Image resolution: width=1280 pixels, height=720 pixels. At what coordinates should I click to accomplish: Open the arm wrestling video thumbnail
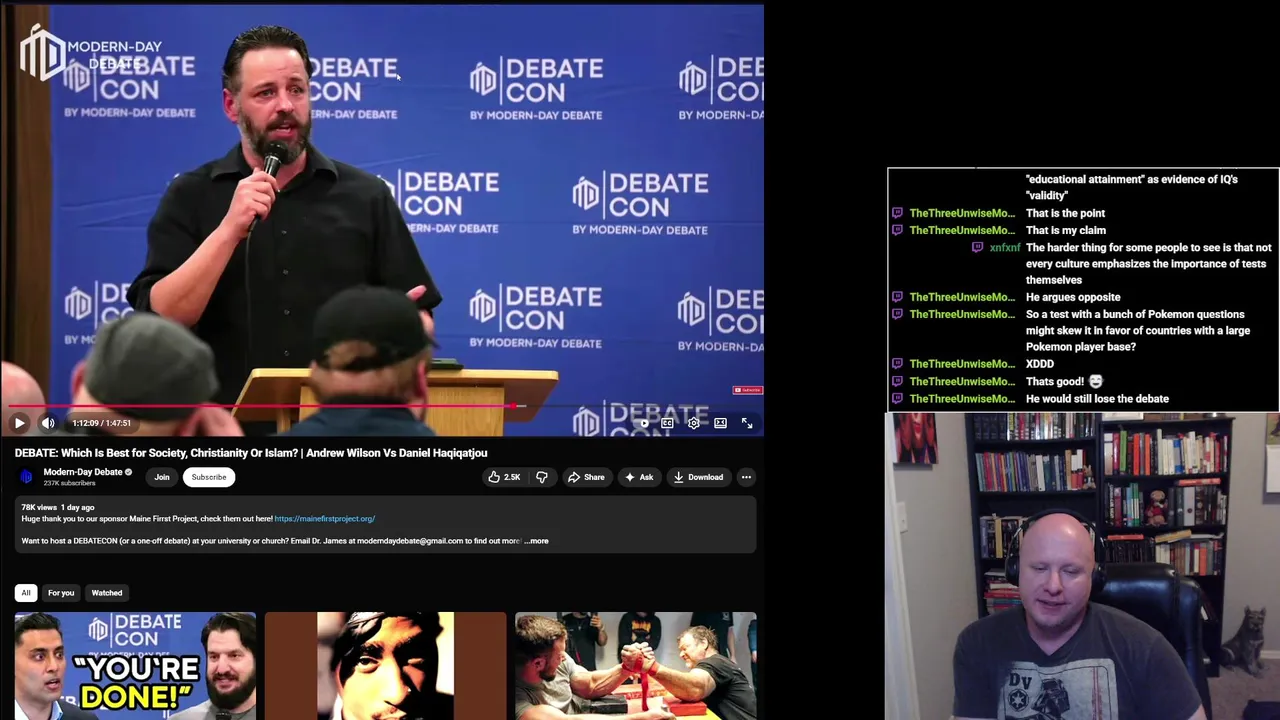[x=636, y=666]
